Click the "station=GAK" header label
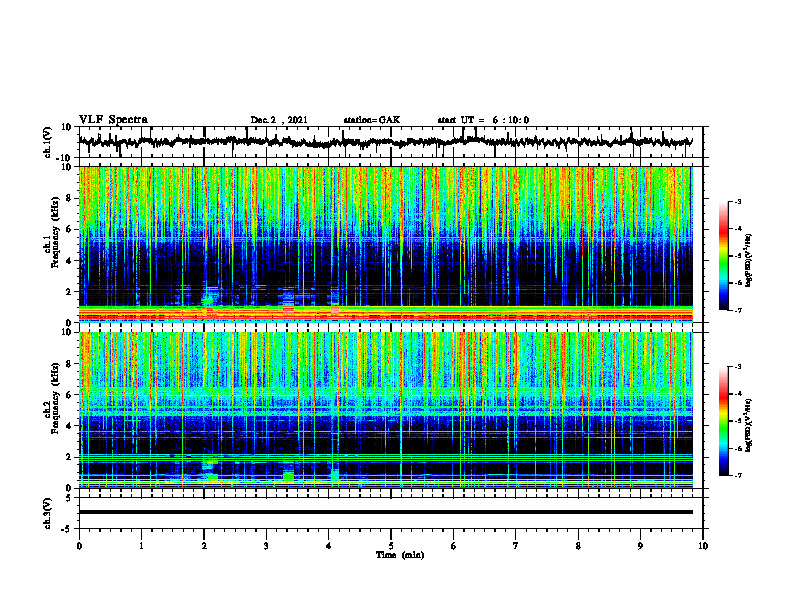This screenshot has height=612, width=792. point(372,120)
